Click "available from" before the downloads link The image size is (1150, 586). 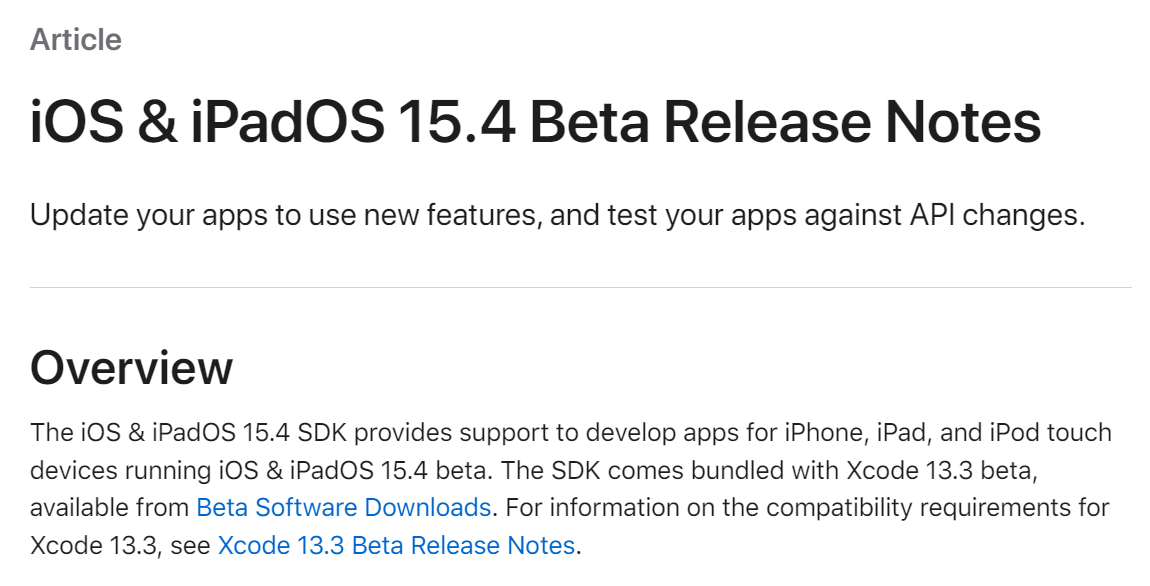click(109, 507)
